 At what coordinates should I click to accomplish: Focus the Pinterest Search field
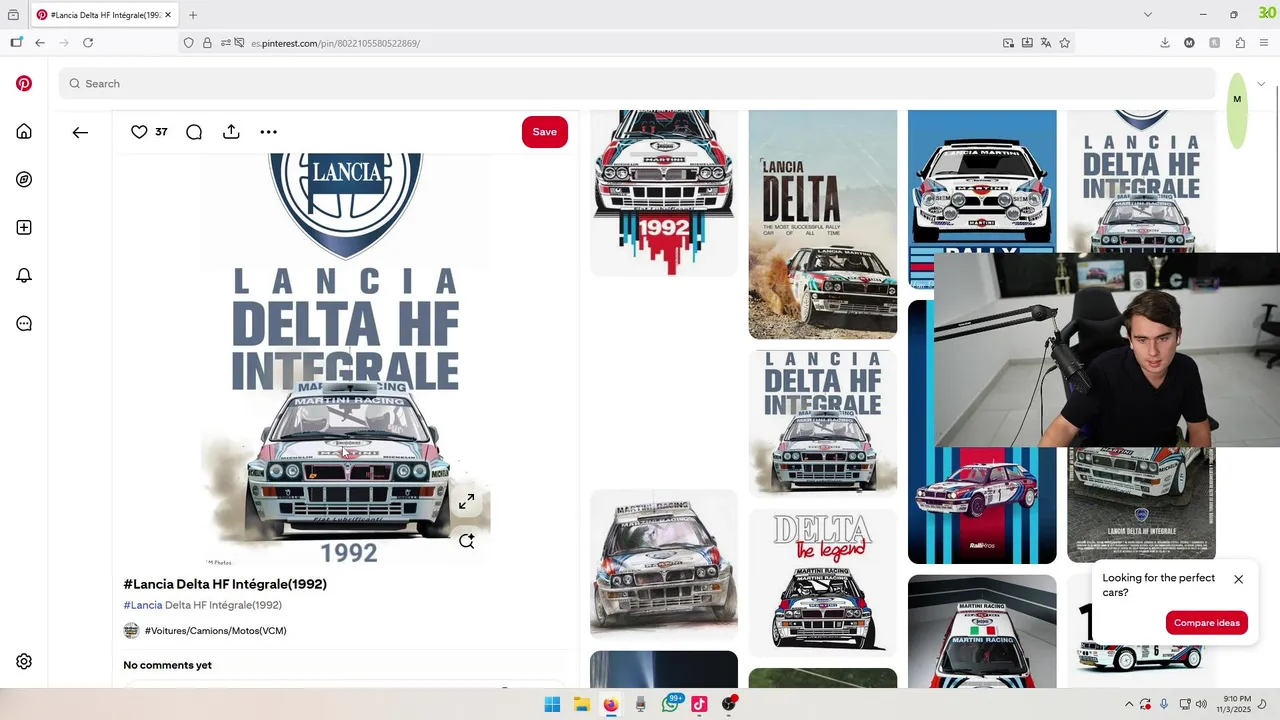coord(636,84)
